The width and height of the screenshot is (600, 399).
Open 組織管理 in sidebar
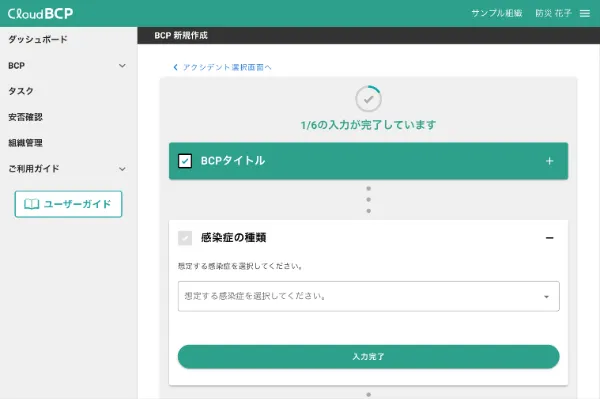(x=25, y=143)
